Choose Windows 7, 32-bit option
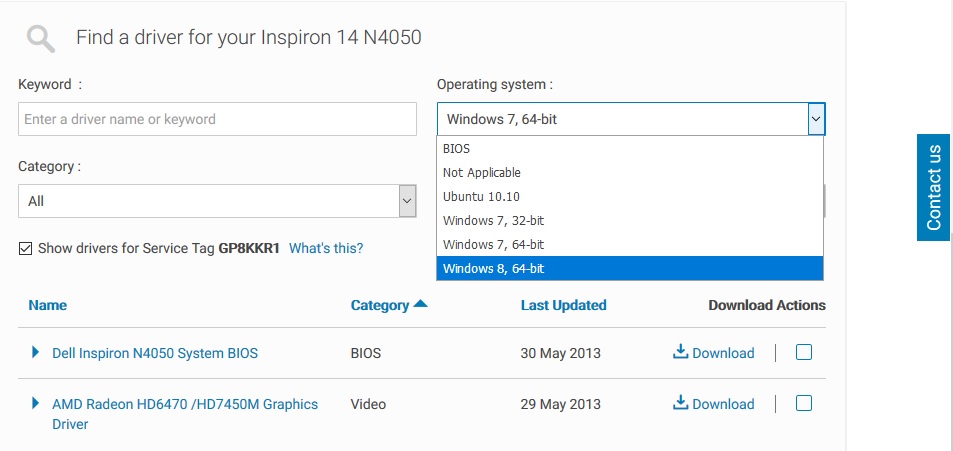The image size is (953, 451). pos(630,220)
